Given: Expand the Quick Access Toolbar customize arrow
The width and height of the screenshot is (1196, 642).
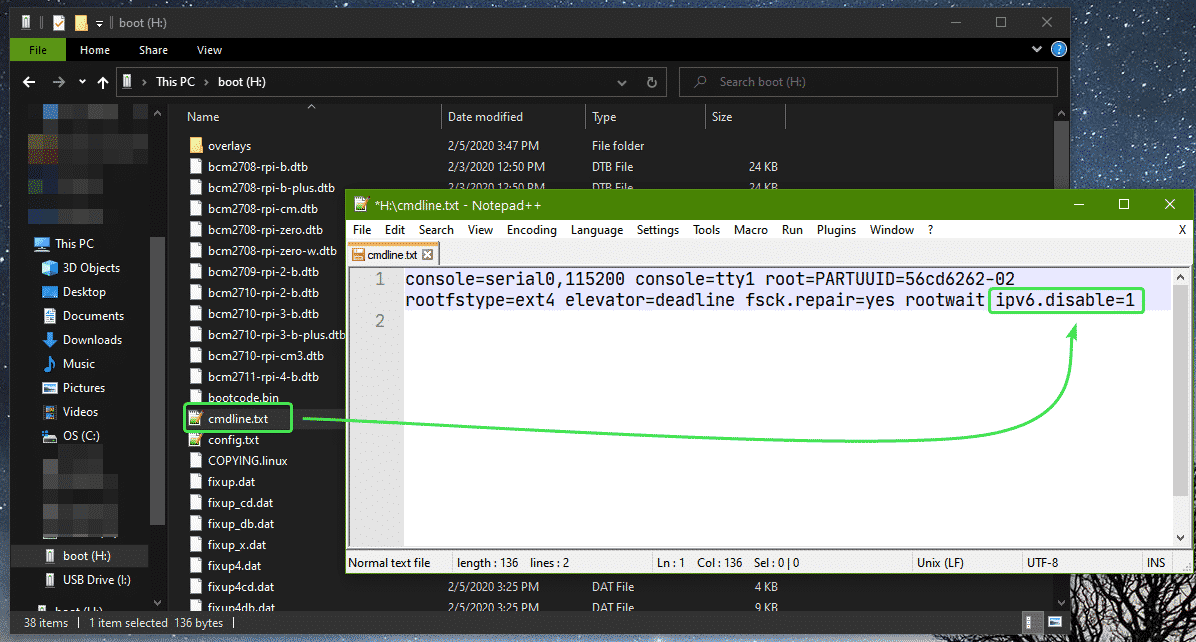Looking at the screenshot, I should (100, 23).
